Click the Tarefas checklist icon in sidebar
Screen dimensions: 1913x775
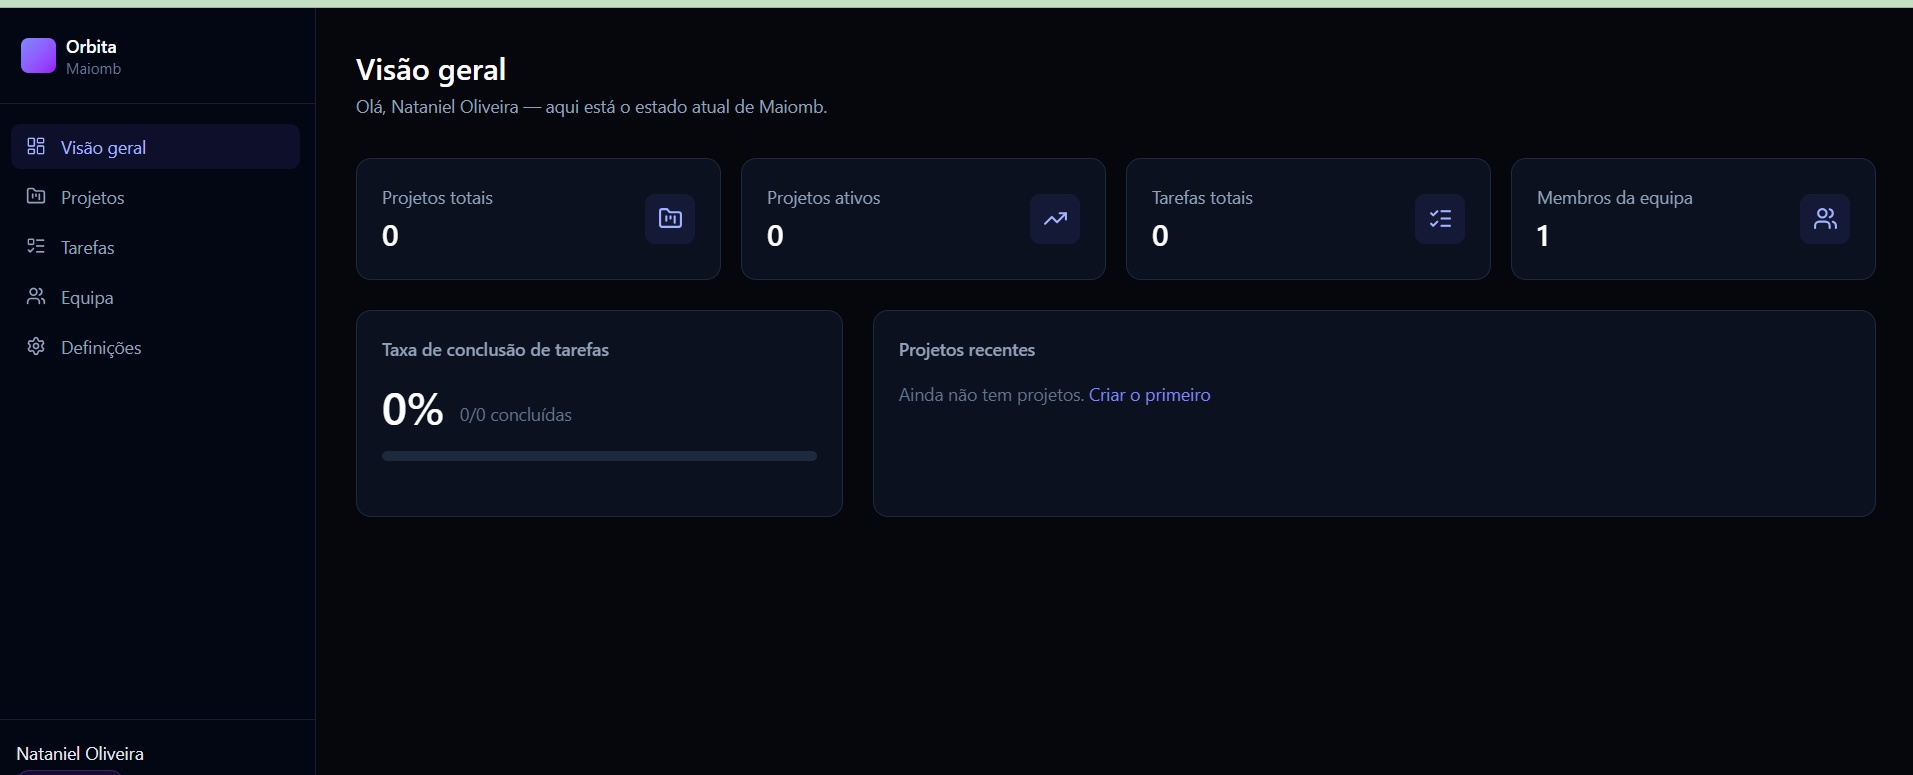pos(36,246)
